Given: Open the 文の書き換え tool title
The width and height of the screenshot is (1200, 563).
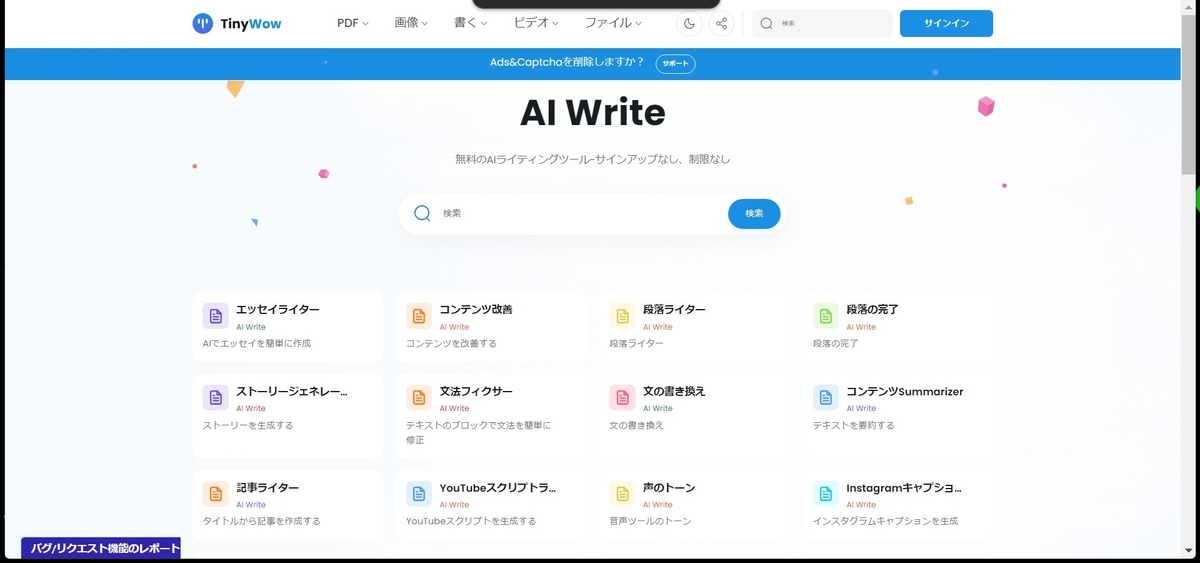Looking at the screenshot, I should click(674, 391).
